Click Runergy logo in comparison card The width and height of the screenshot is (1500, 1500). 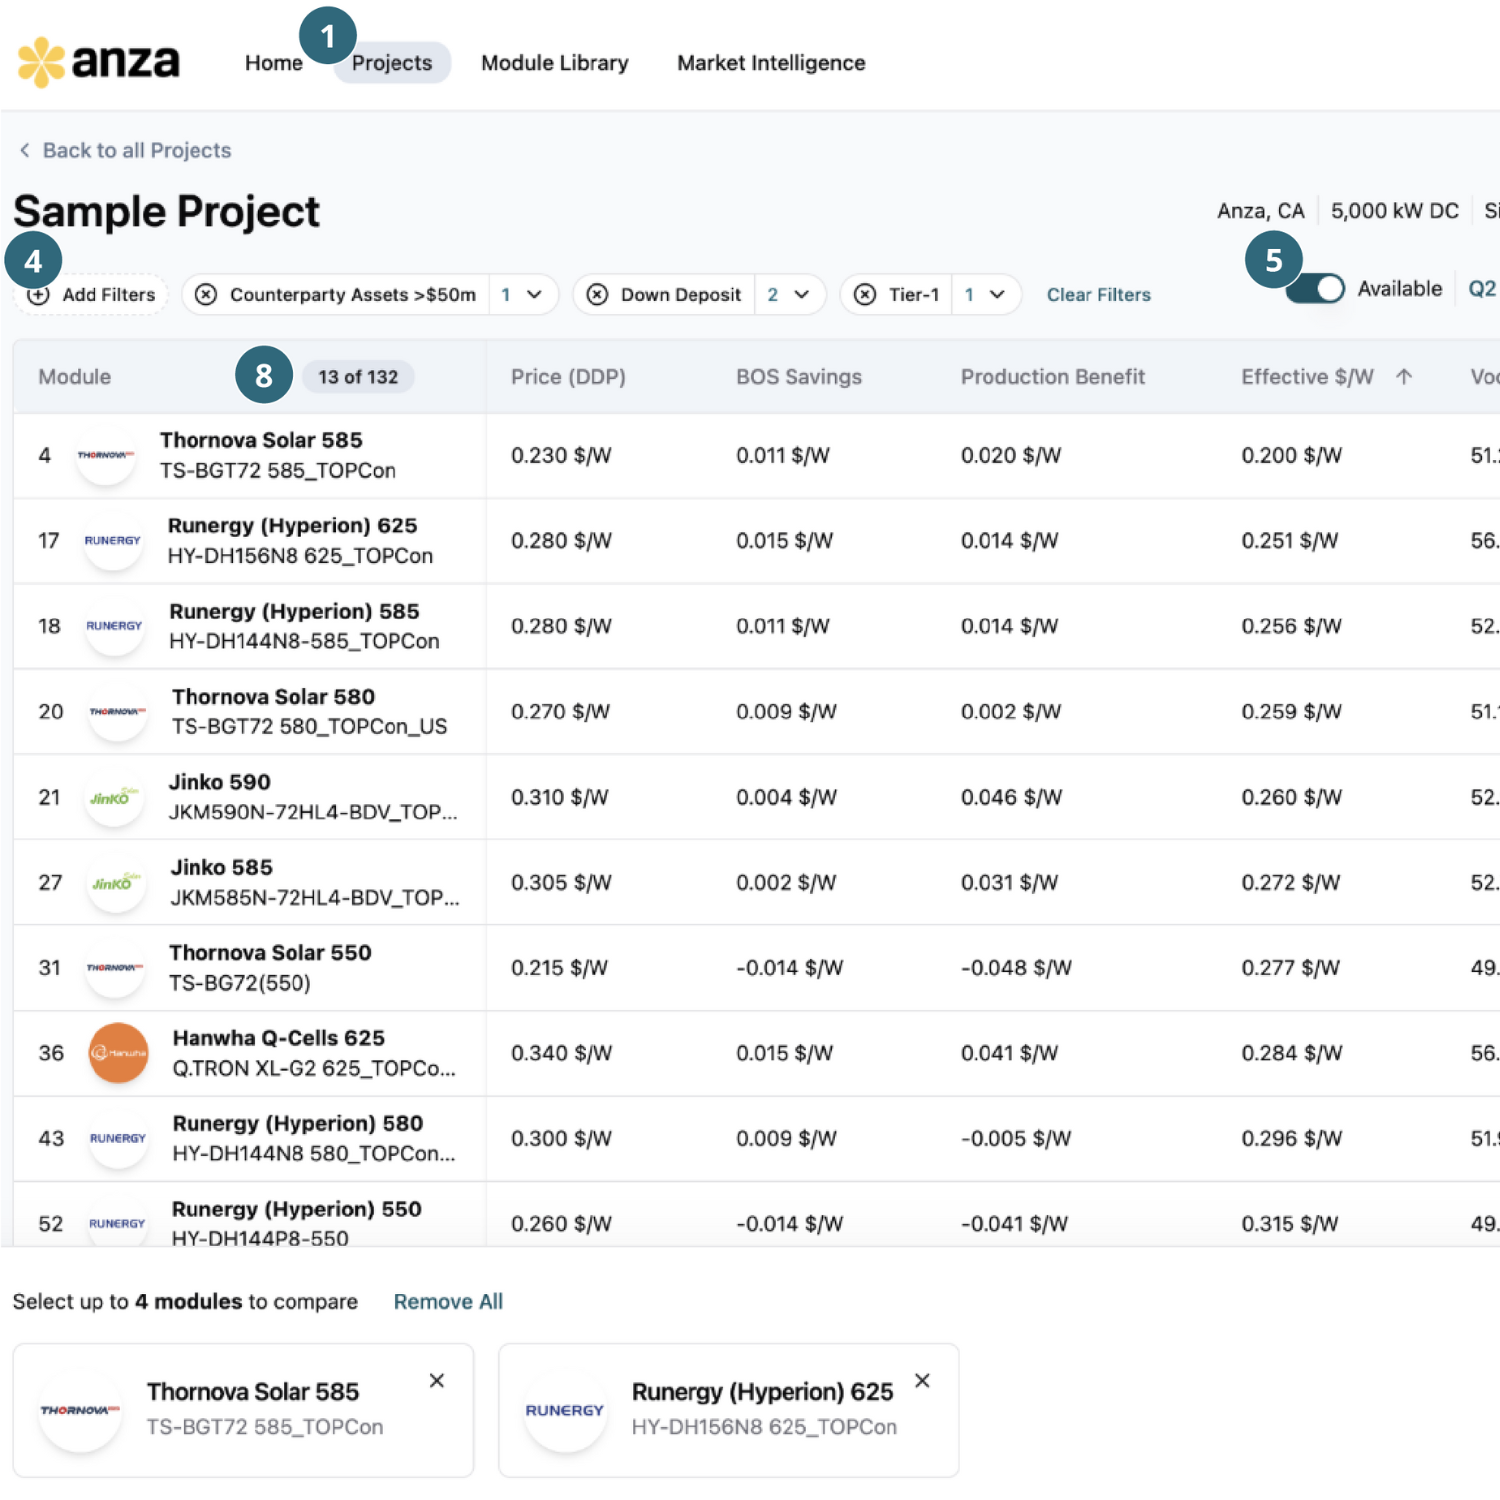(565, 1410)
